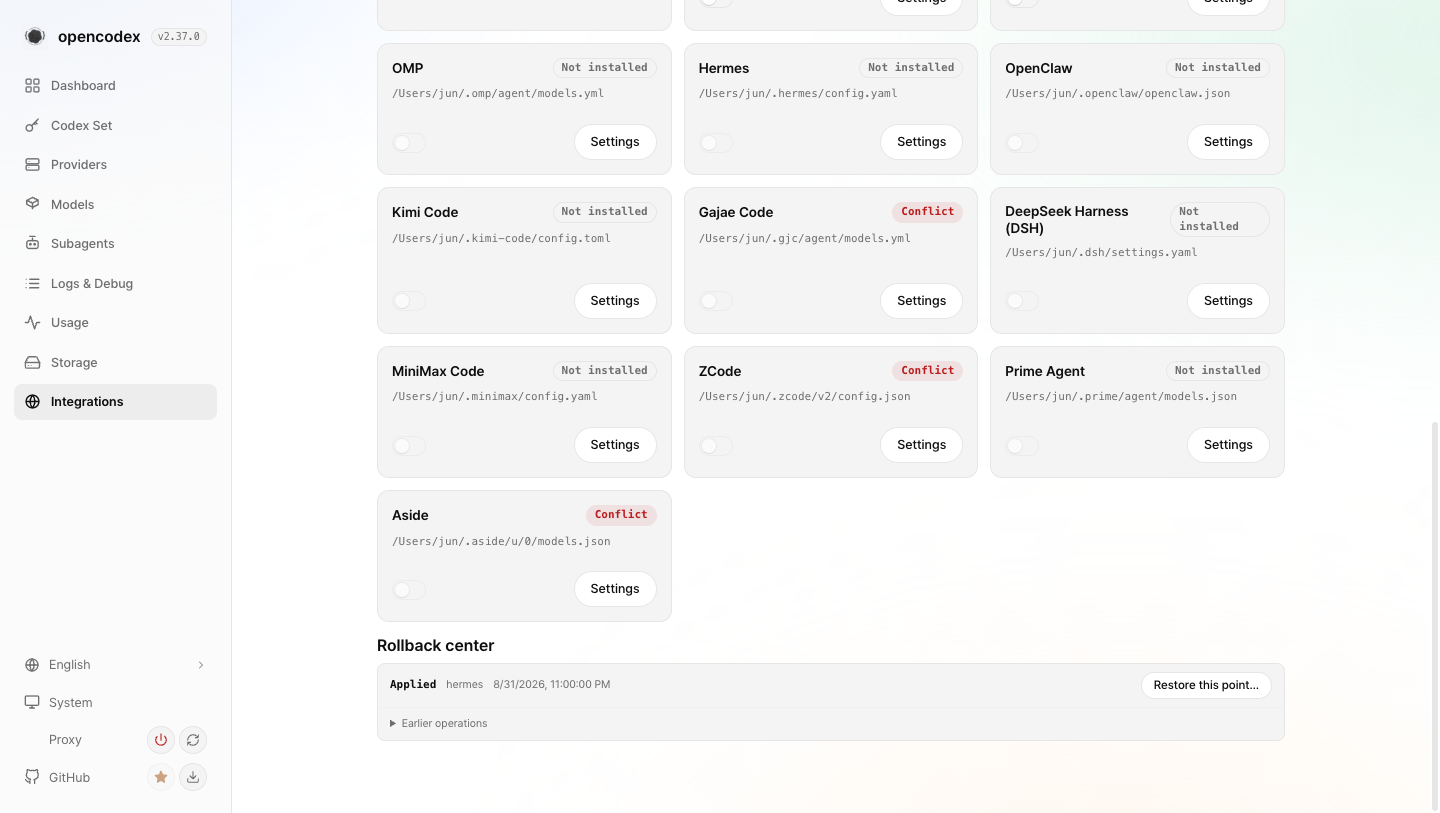Click the Subagents robot icon
The image size is (1440, 813).
(x=32, y=243)
